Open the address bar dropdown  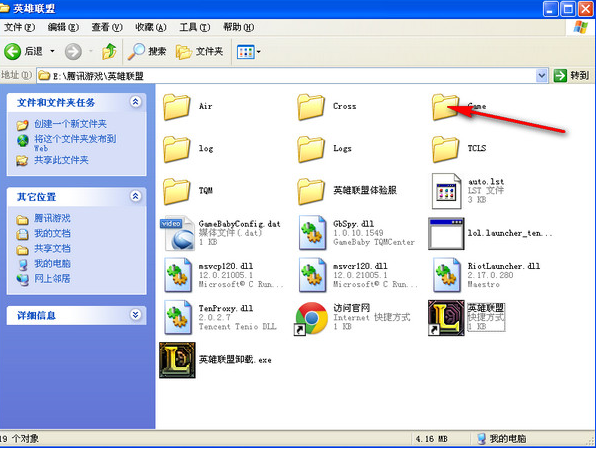pos(542,76)
